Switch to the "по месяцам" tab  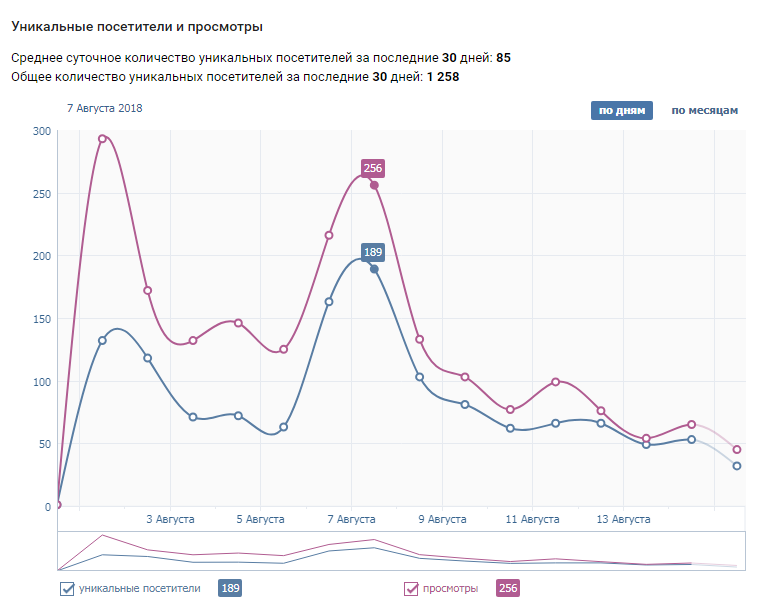tap(704, 110)
